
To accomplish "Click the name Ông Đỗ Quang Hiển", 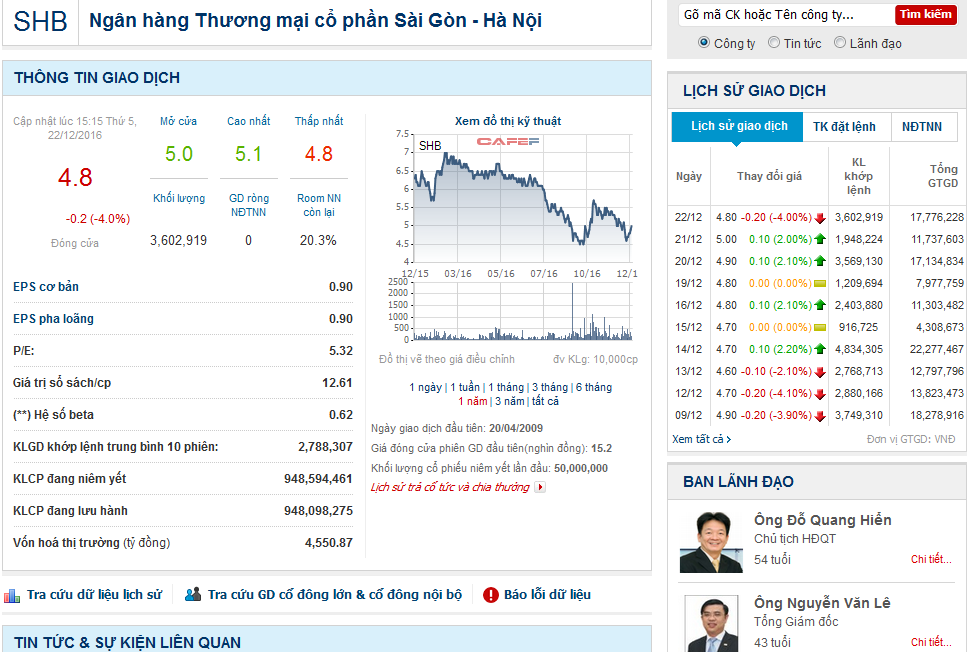I will 823,520.
